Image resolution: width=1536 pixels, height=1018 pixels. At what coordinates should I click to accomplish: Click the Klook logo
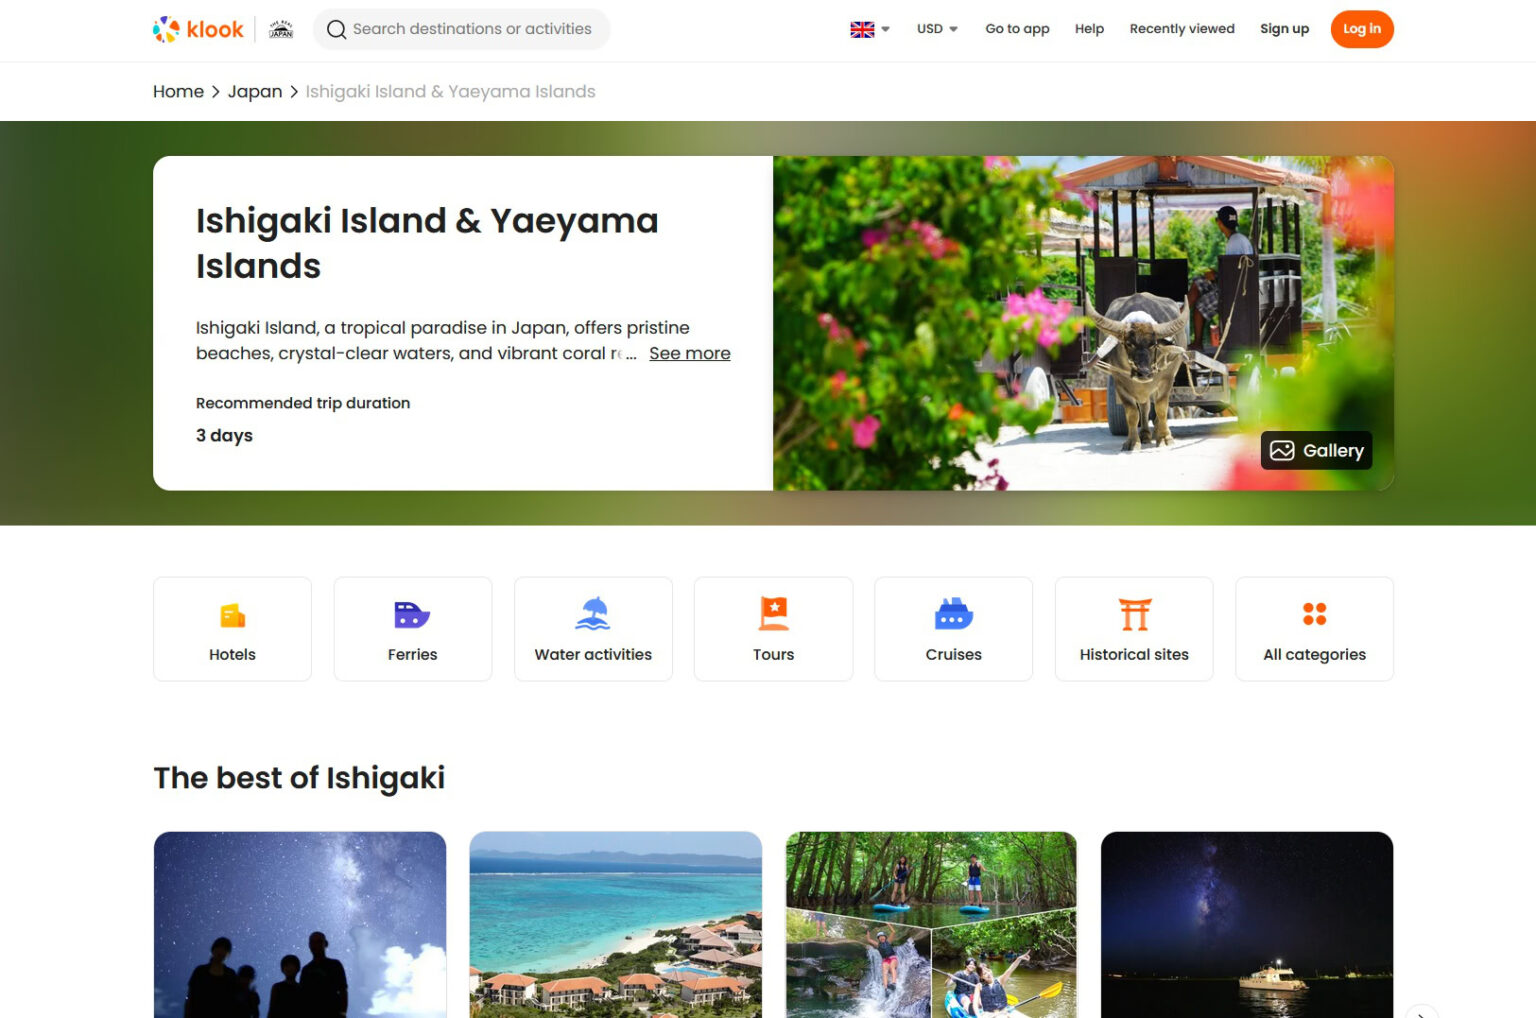point(197,29)
